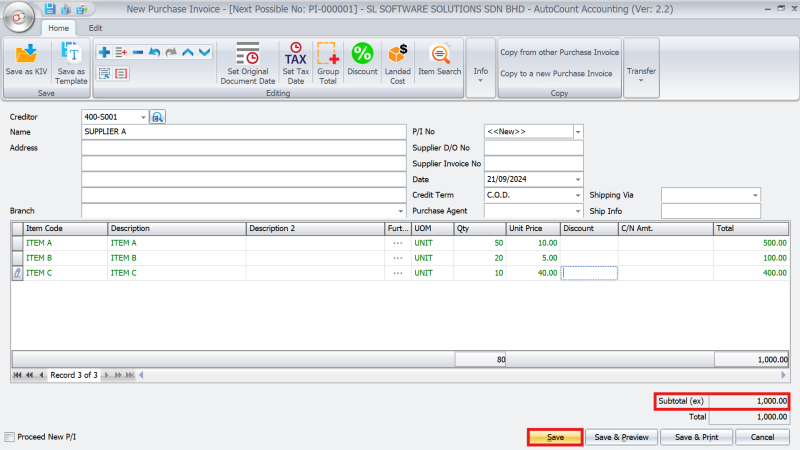Image resolution: width=800 pixels, height=450 pixels.
Task: Click the Landed Cost box icon
Action: pos(397,54)
